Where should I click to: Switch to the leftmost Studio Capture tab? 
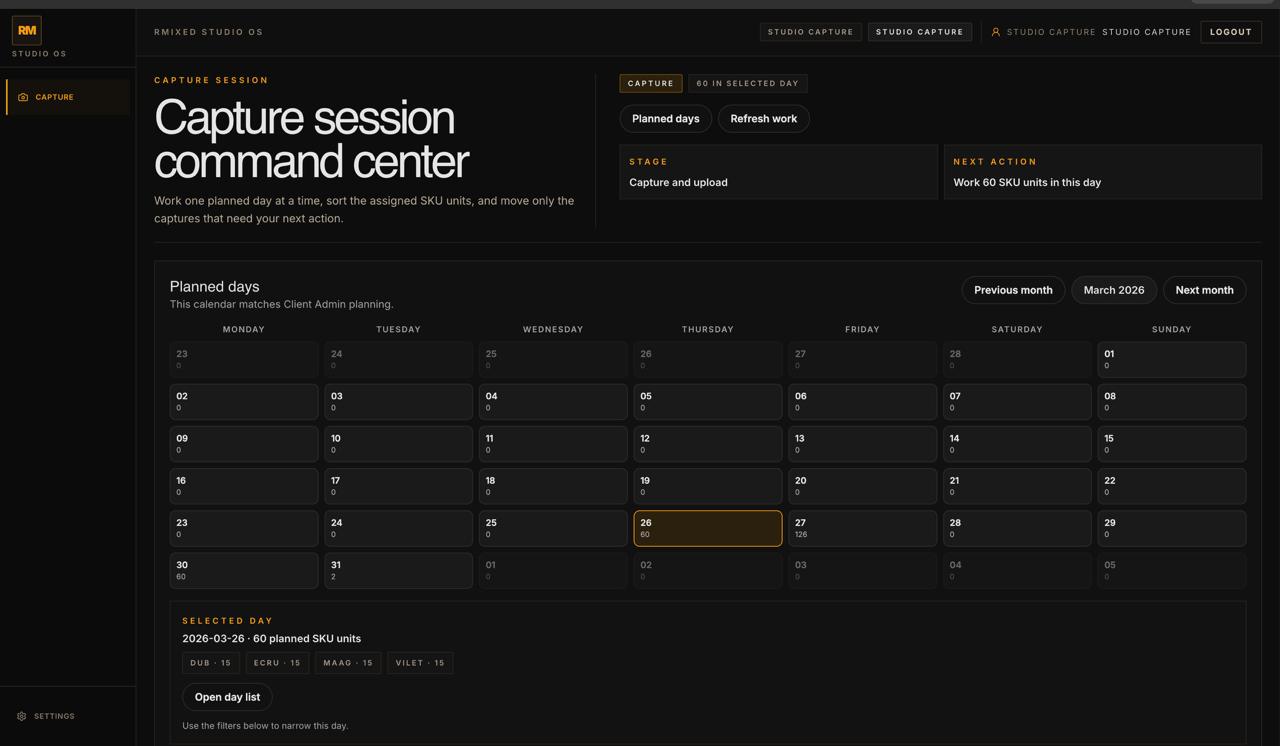click(810, 31)
